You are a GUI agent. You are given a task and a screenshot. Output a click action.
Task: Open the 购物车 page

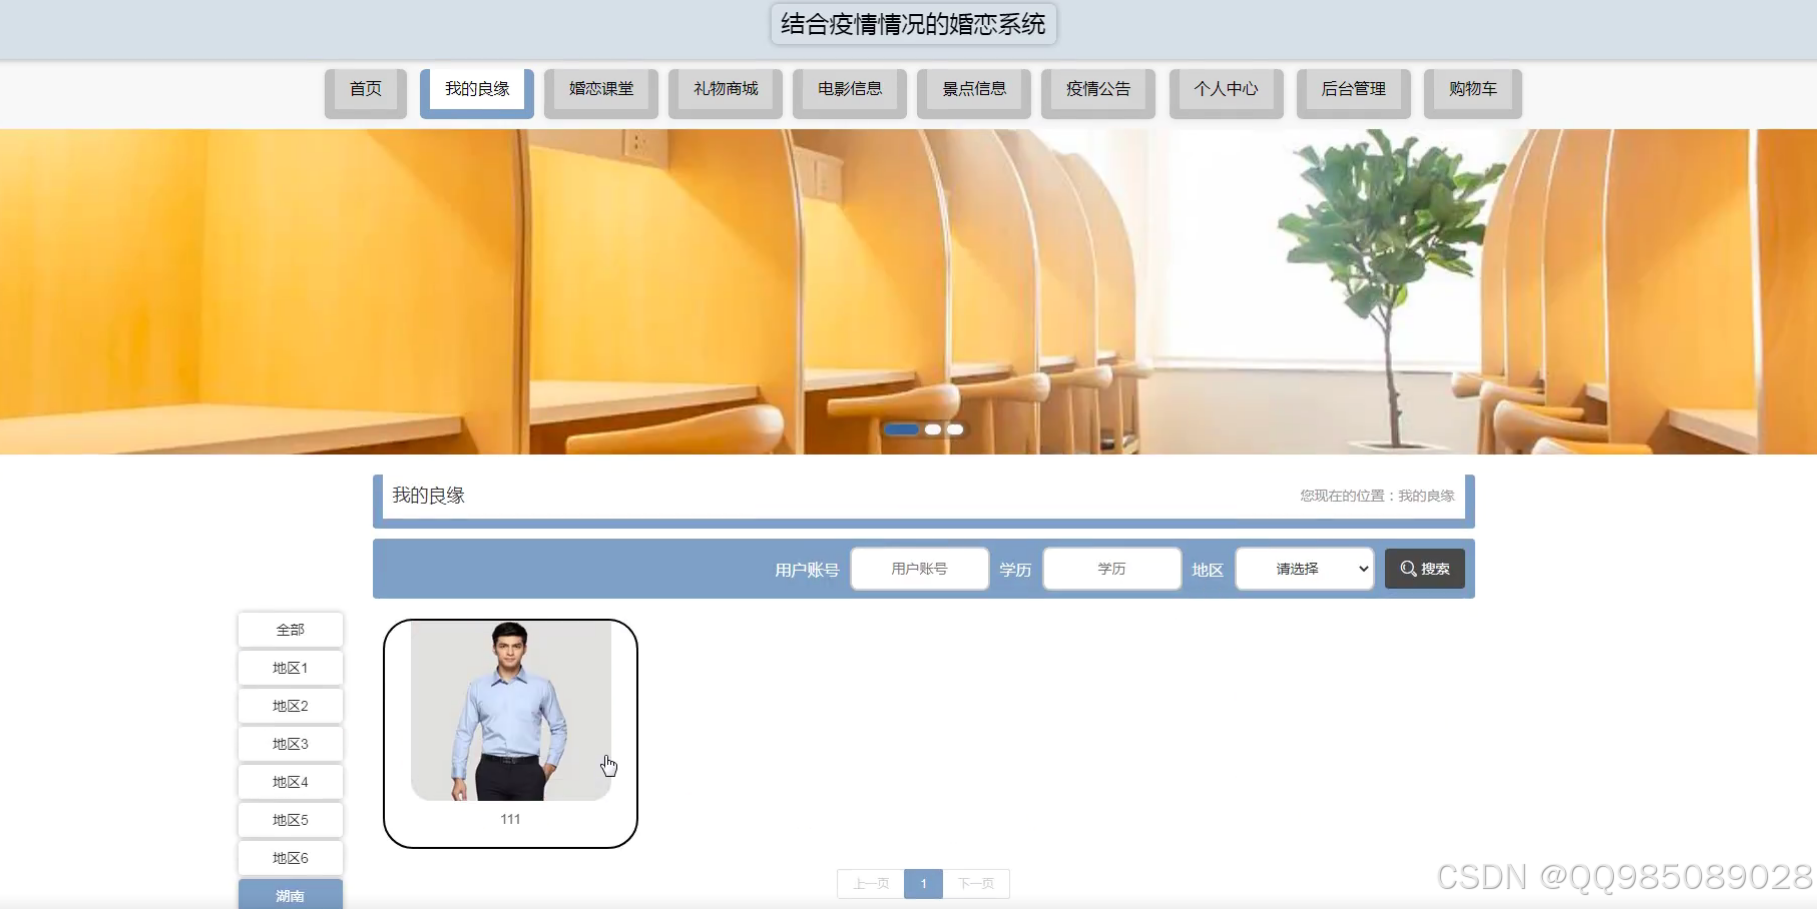click(1471, 89)
